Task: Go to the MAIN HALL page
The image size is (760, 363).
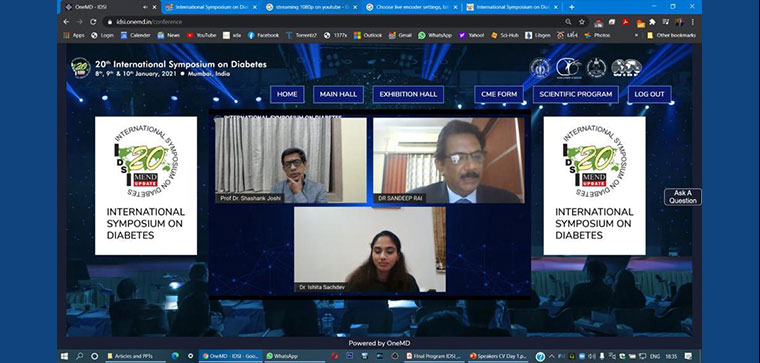Action: point(338,95)
